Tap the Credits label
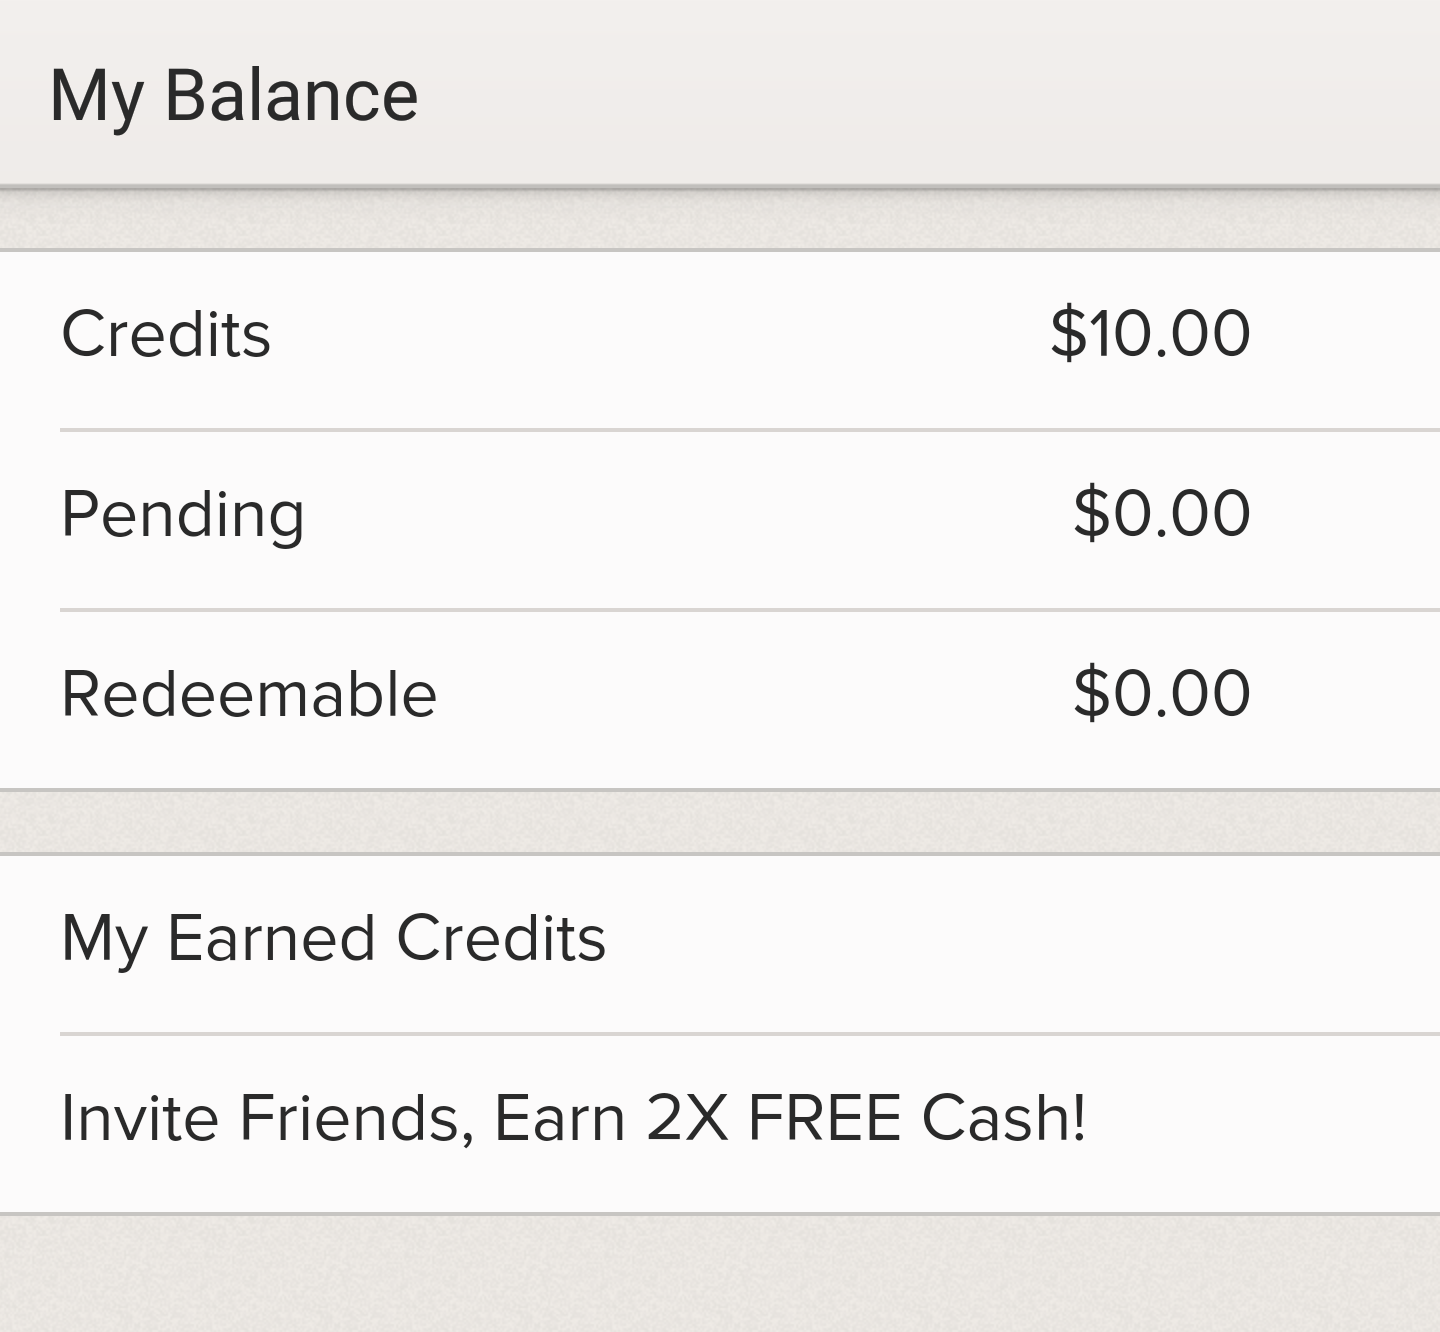Image resolution: width=1440 pixels, height=1332 pixels. pos(166,333)
